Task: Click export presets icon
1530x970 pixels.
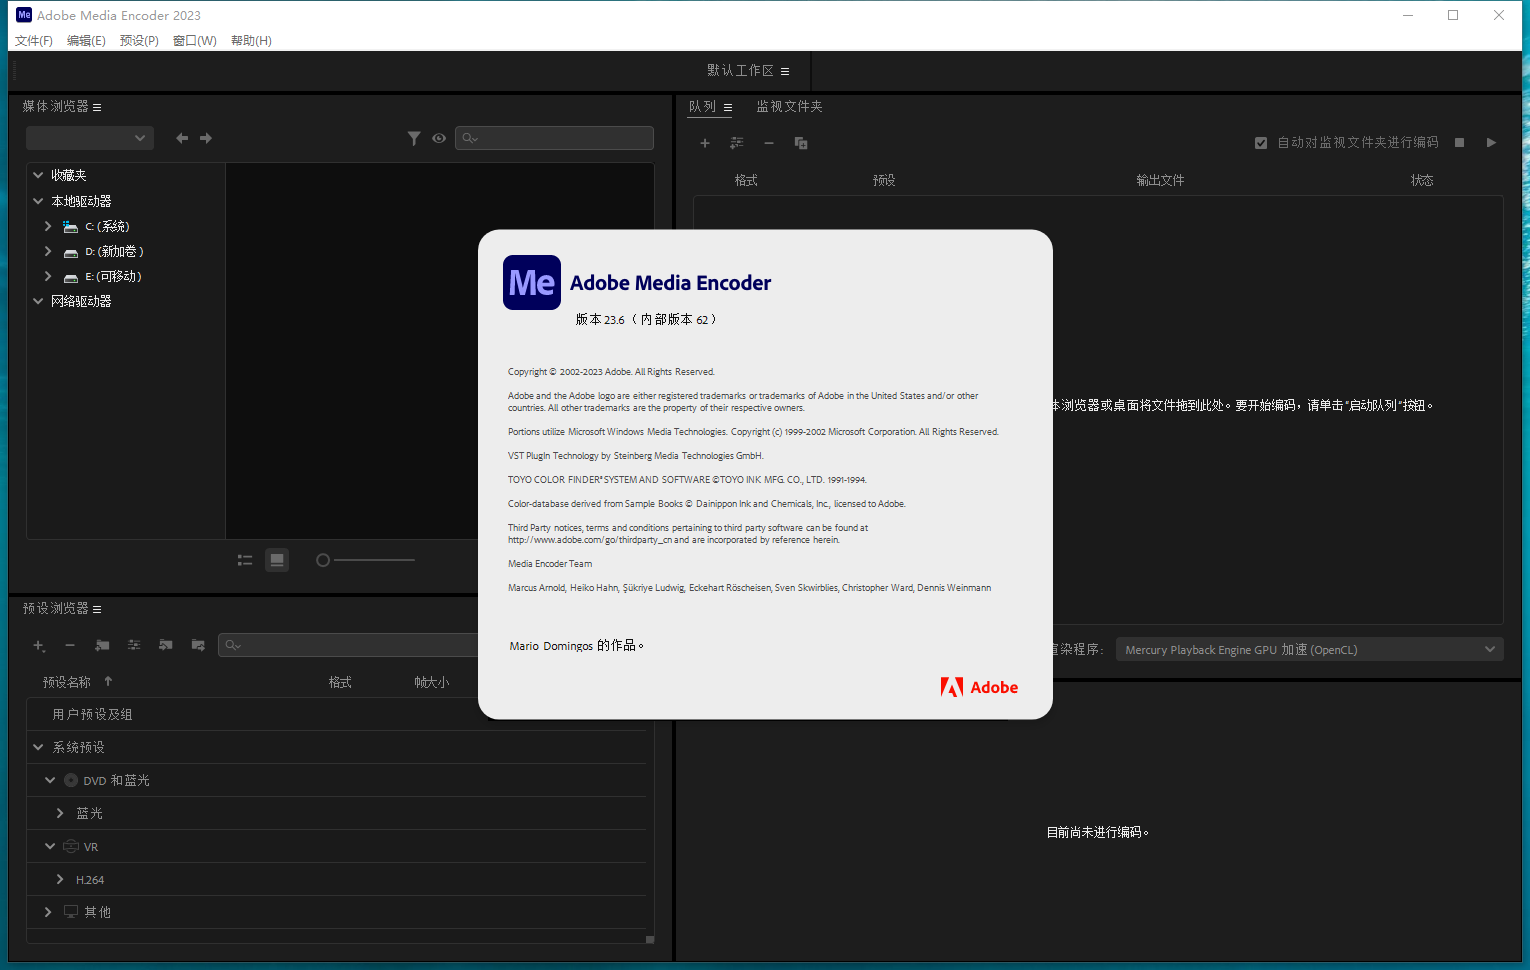Action: click(x=198, y=645)
